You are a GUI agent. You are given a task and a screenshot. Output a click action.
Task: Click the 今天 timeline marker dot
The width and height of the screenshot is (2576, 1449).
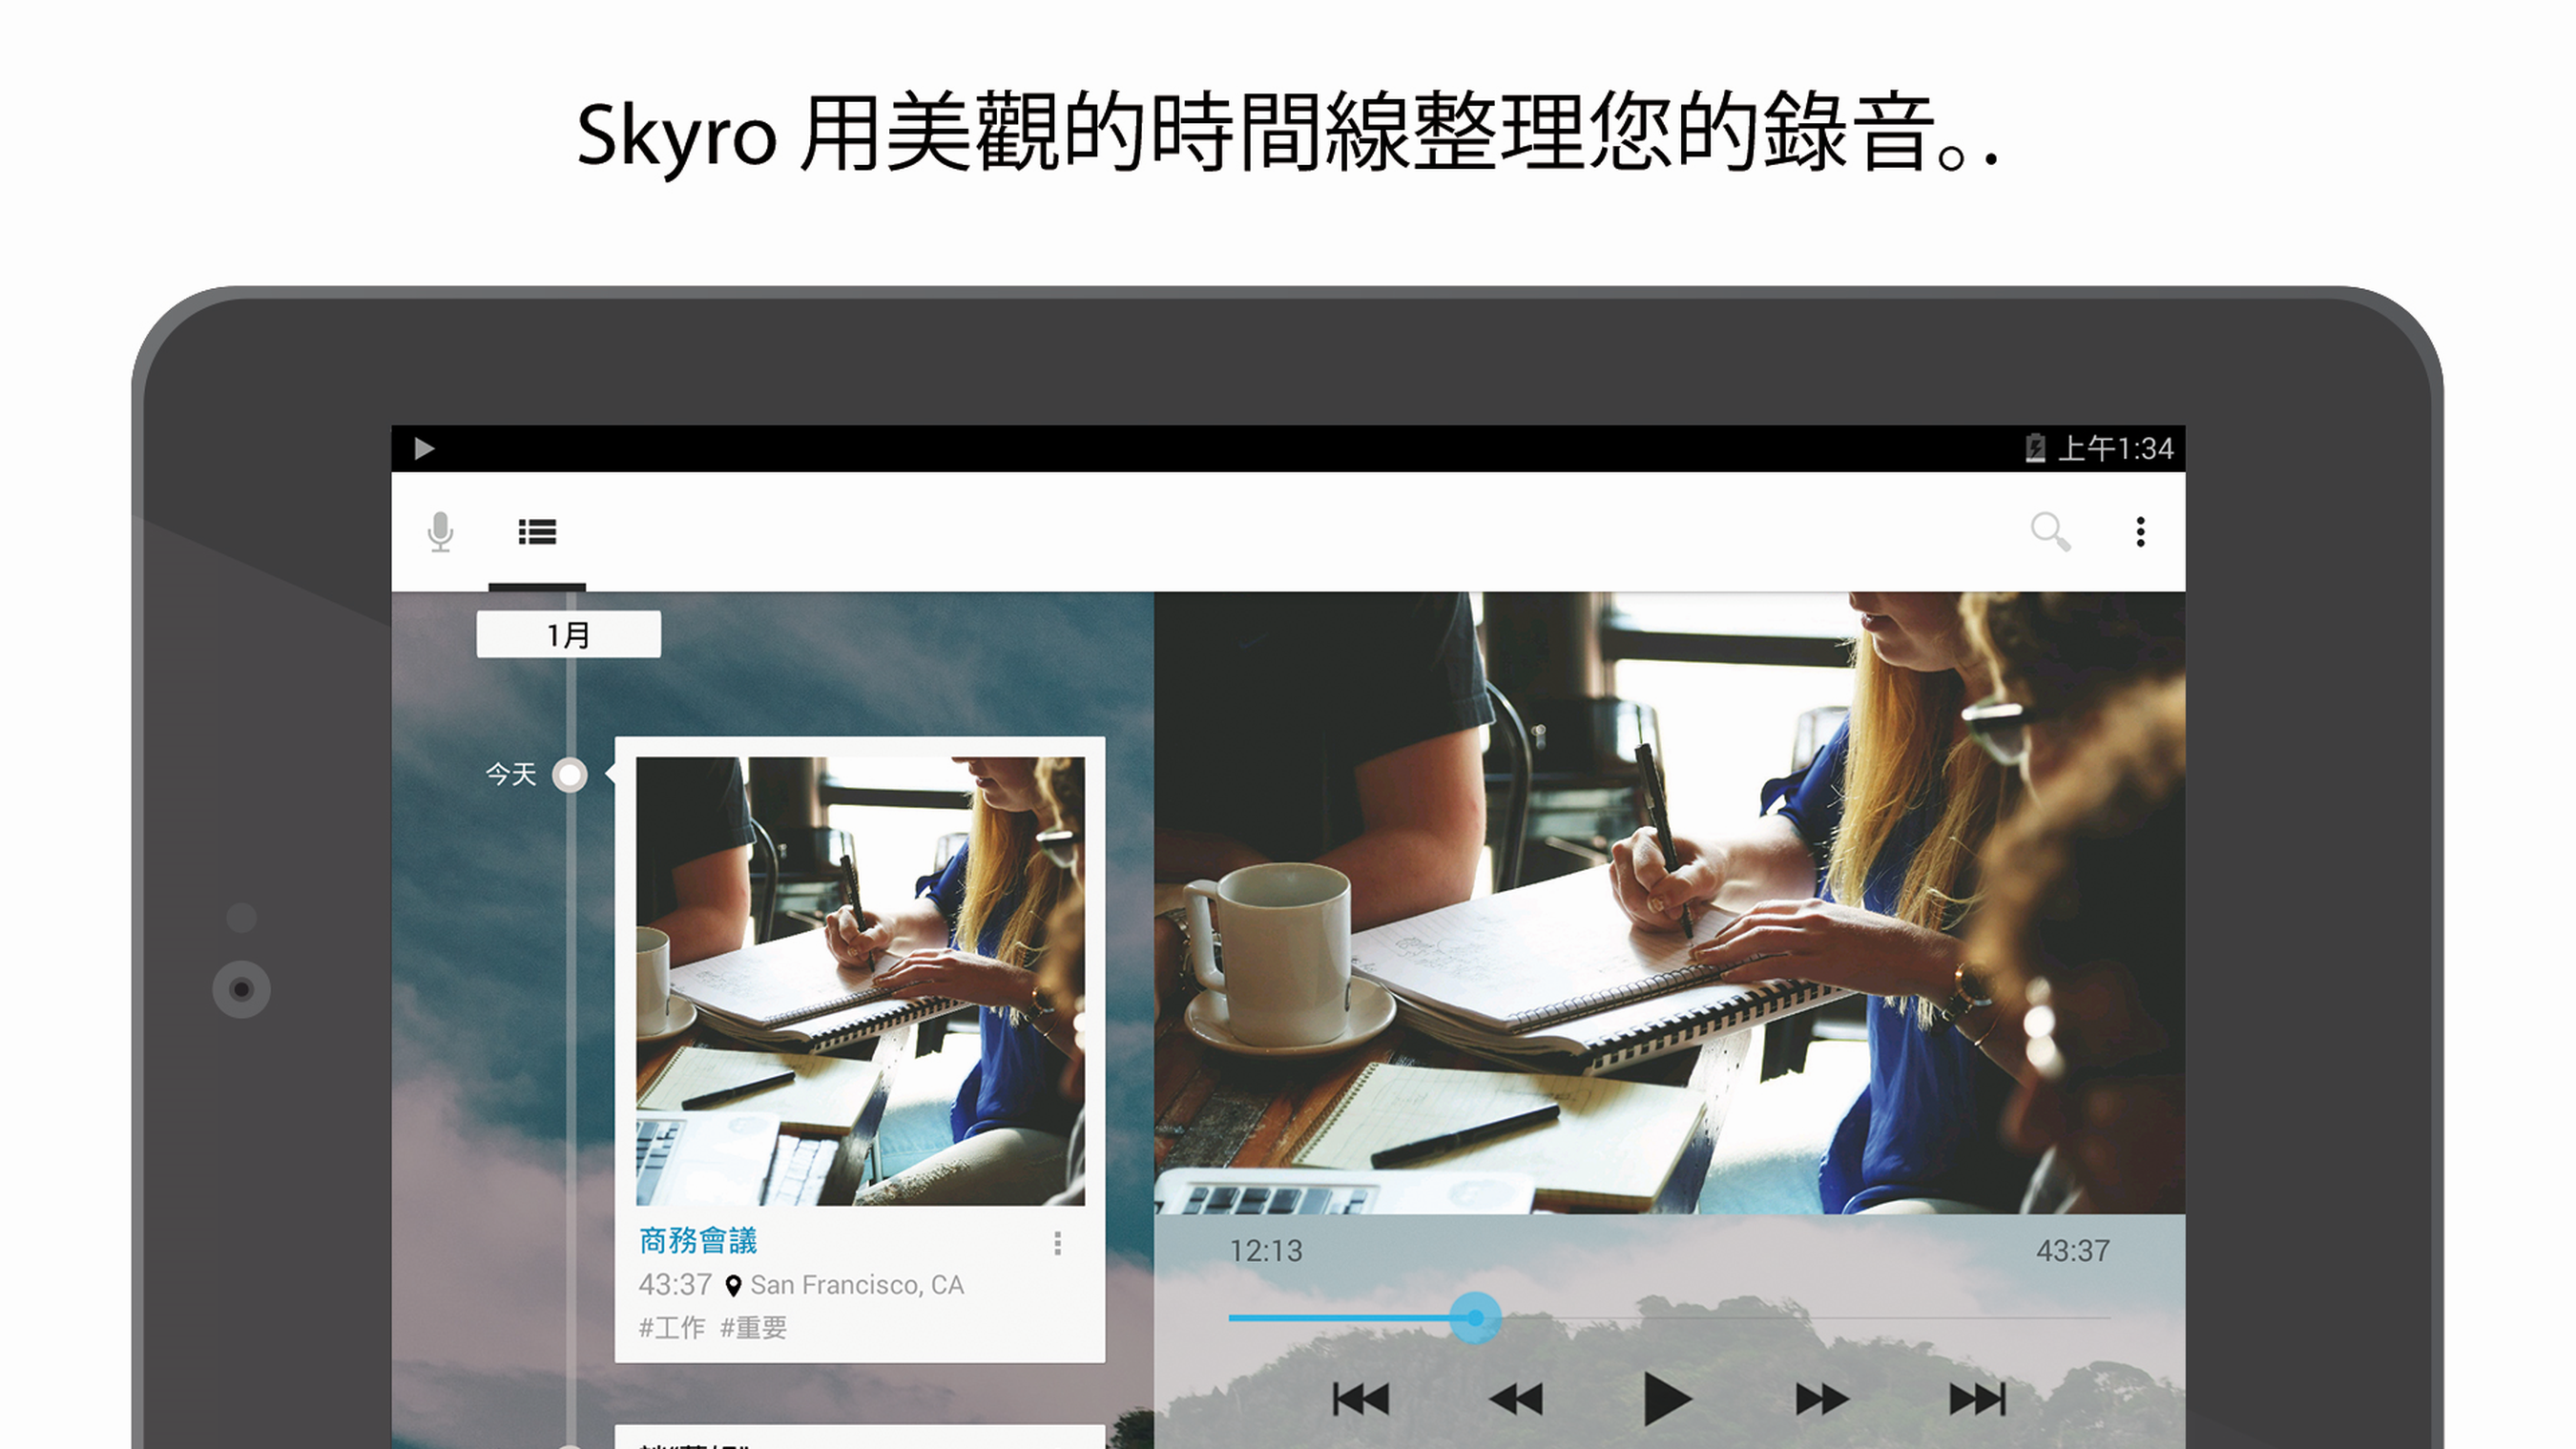tap(570, 774)
